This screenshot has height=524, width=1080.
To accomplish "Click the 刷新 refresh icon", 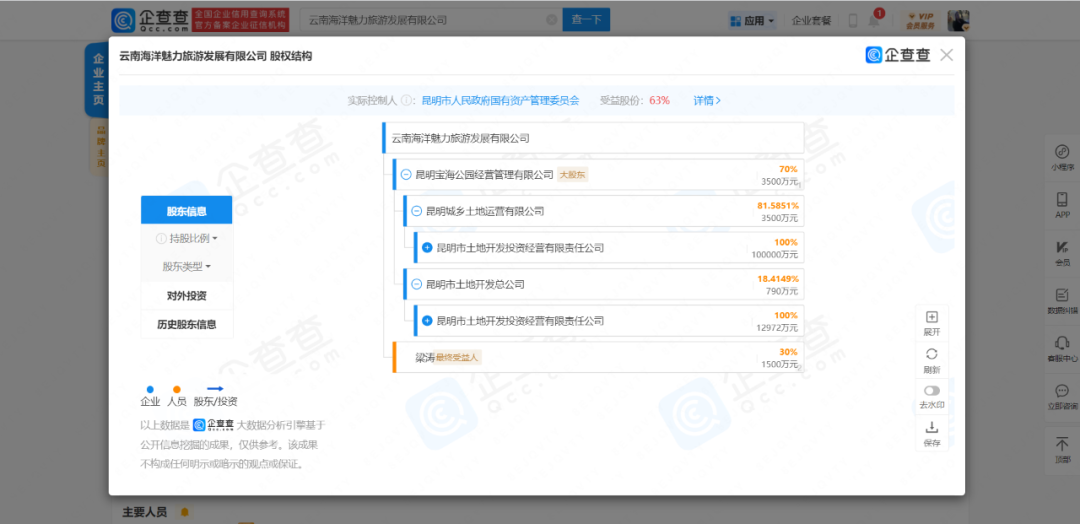I will 931,355.
